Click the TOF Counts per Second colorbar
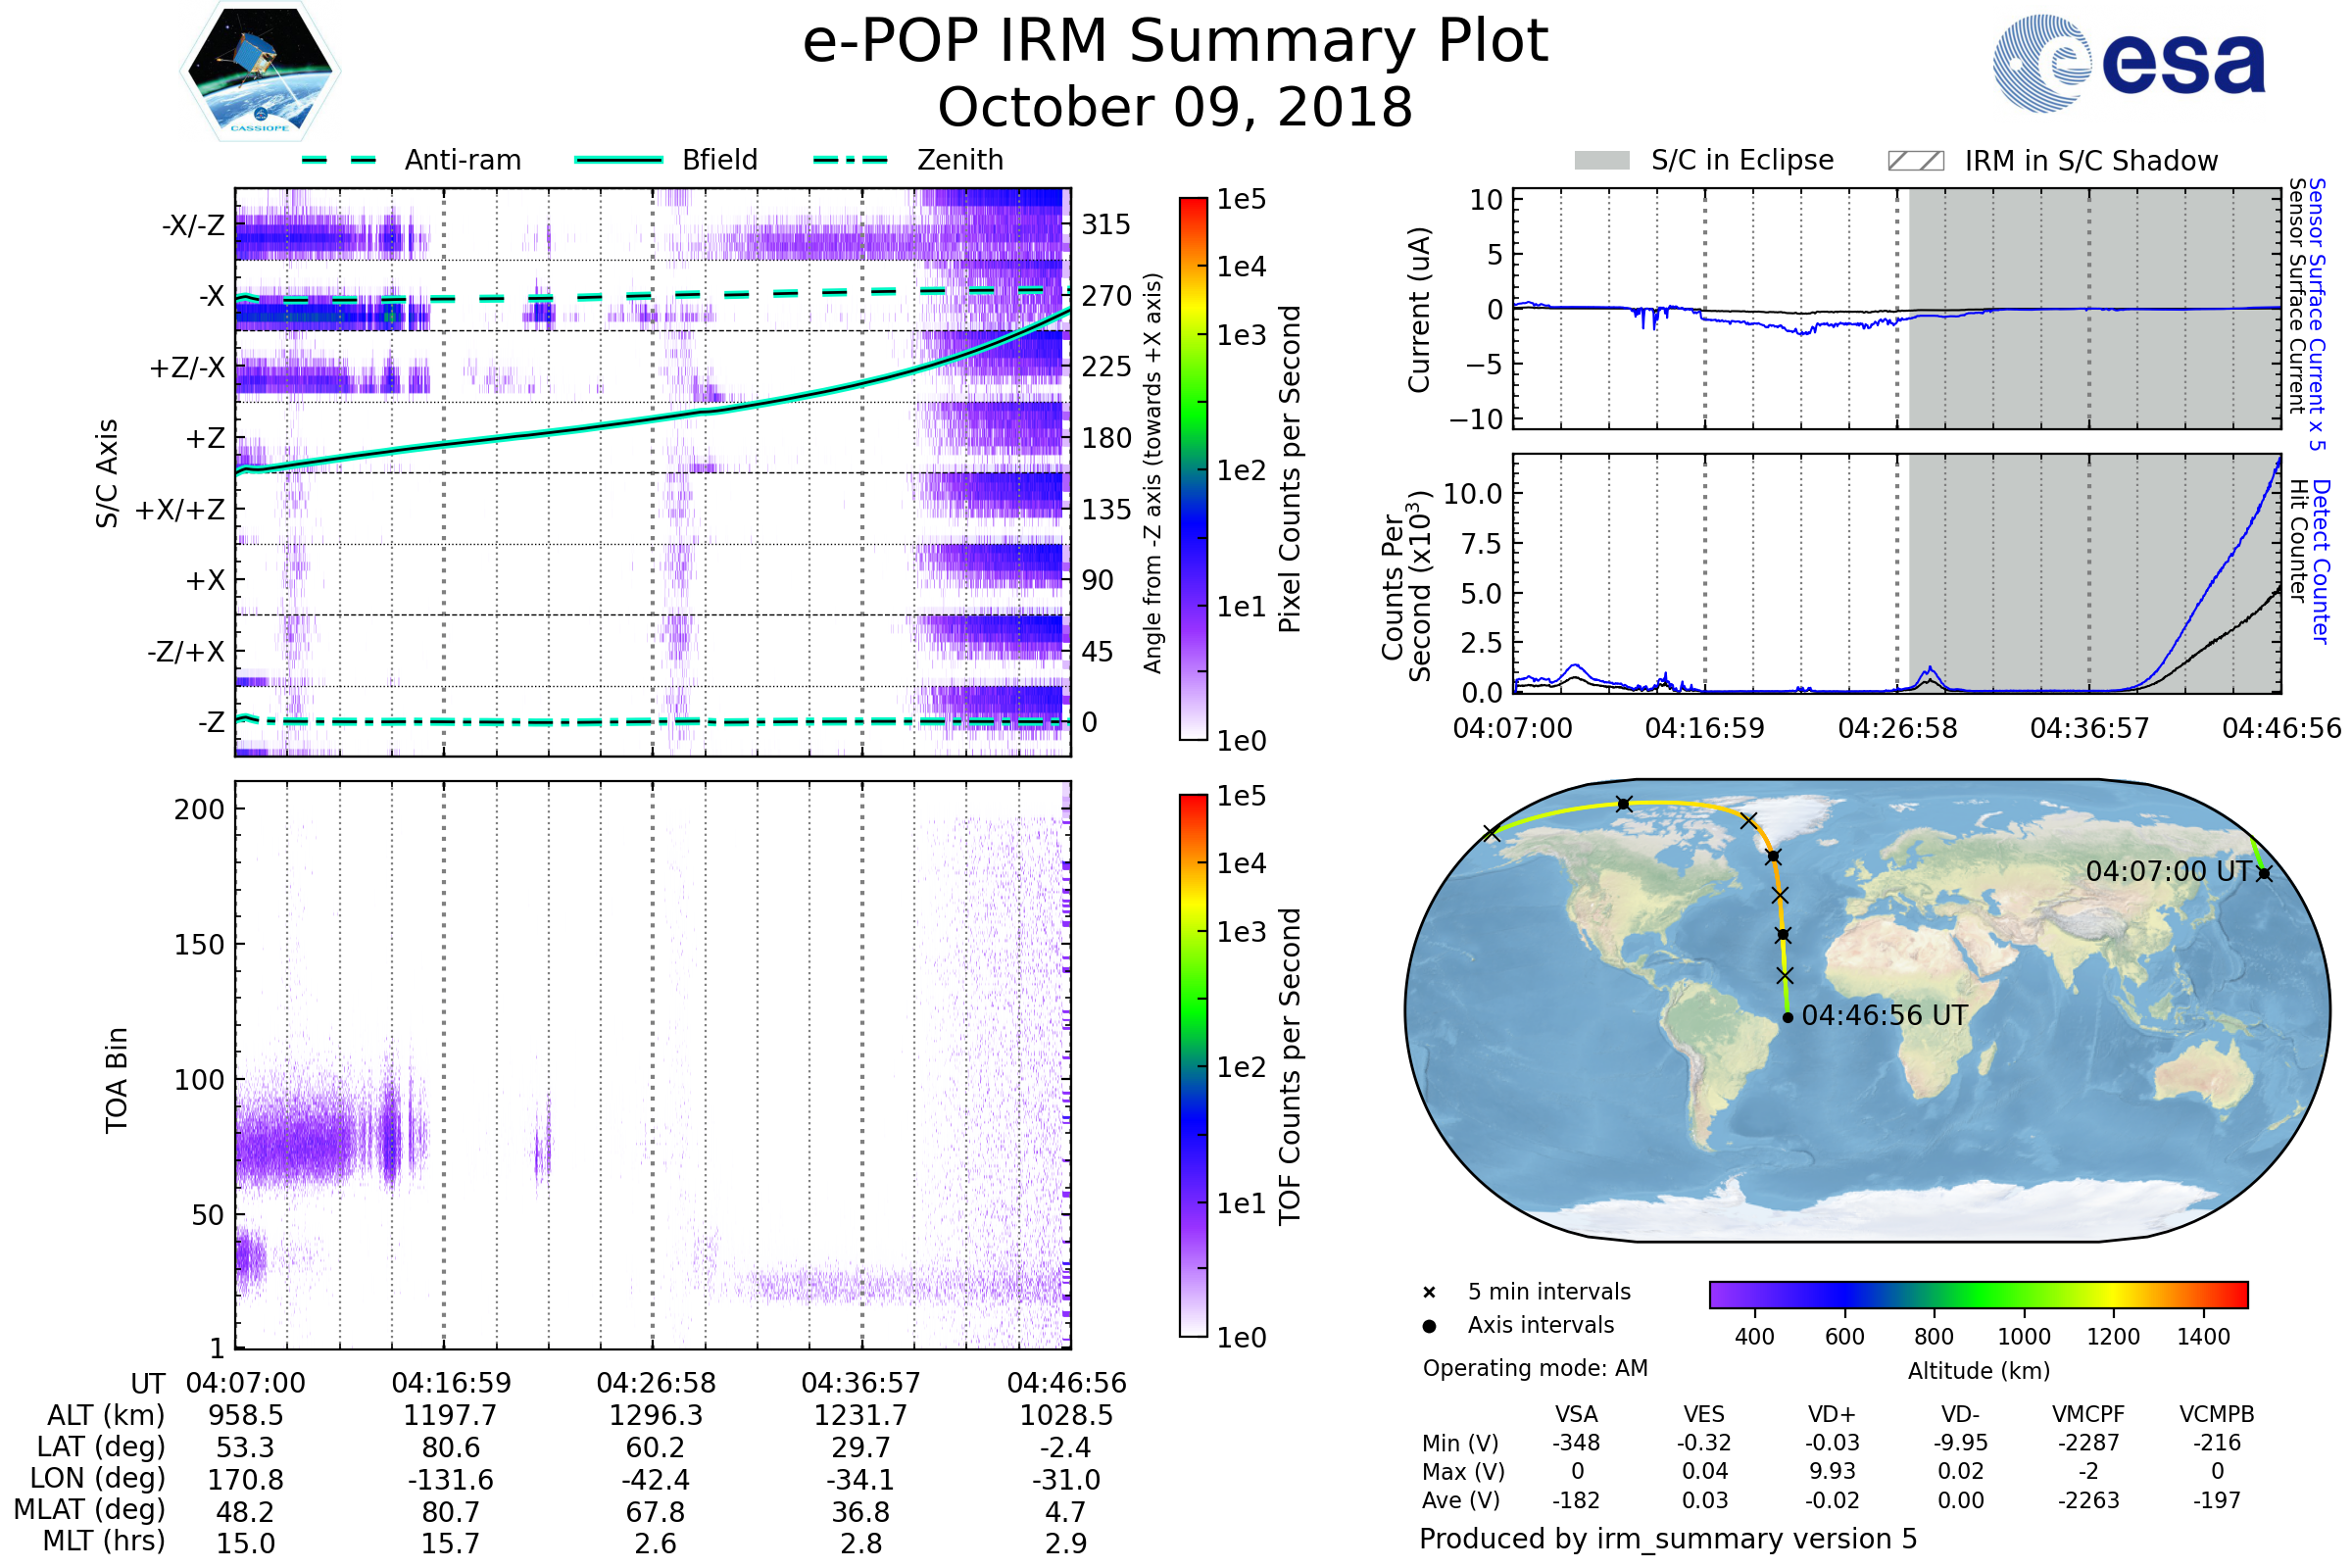Image resolution: width=2352 pixels, height=1568 pixels. coord(1193,1065)
